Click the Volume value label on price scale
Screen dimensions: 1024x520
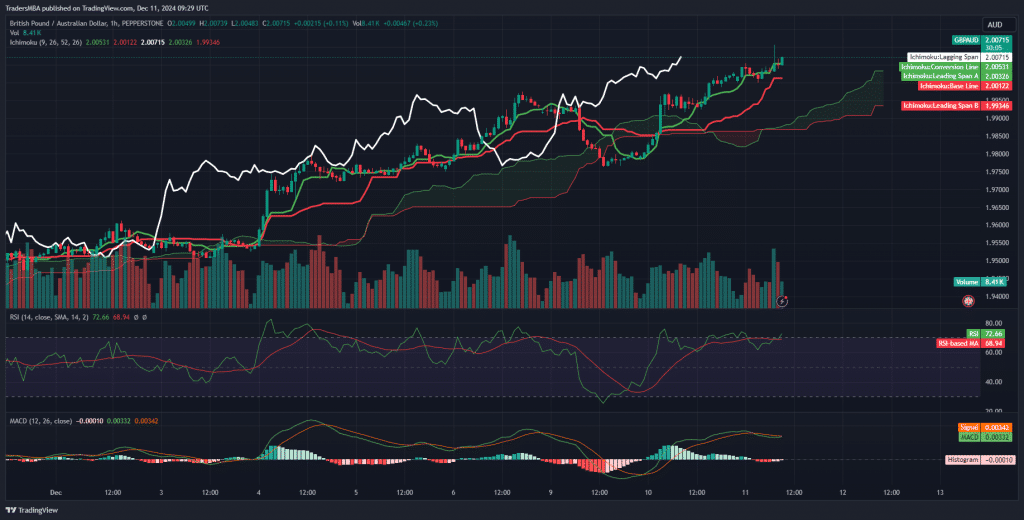click(x=978, y=283)
